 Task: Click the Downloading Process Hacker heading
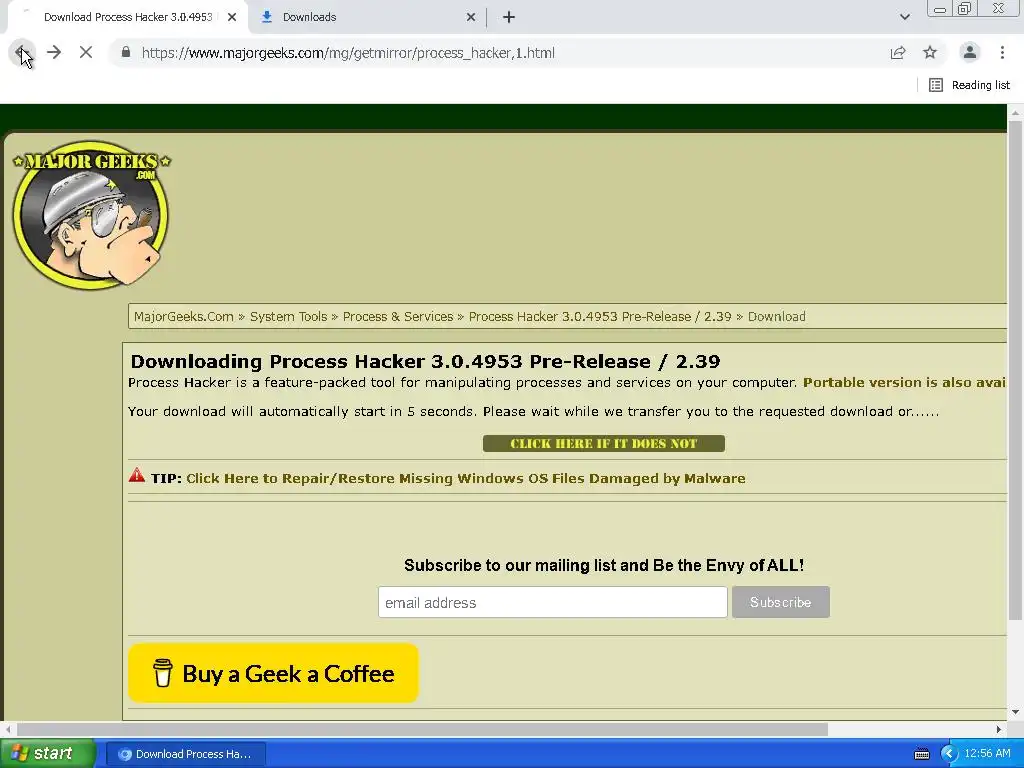tap(425, 361)
